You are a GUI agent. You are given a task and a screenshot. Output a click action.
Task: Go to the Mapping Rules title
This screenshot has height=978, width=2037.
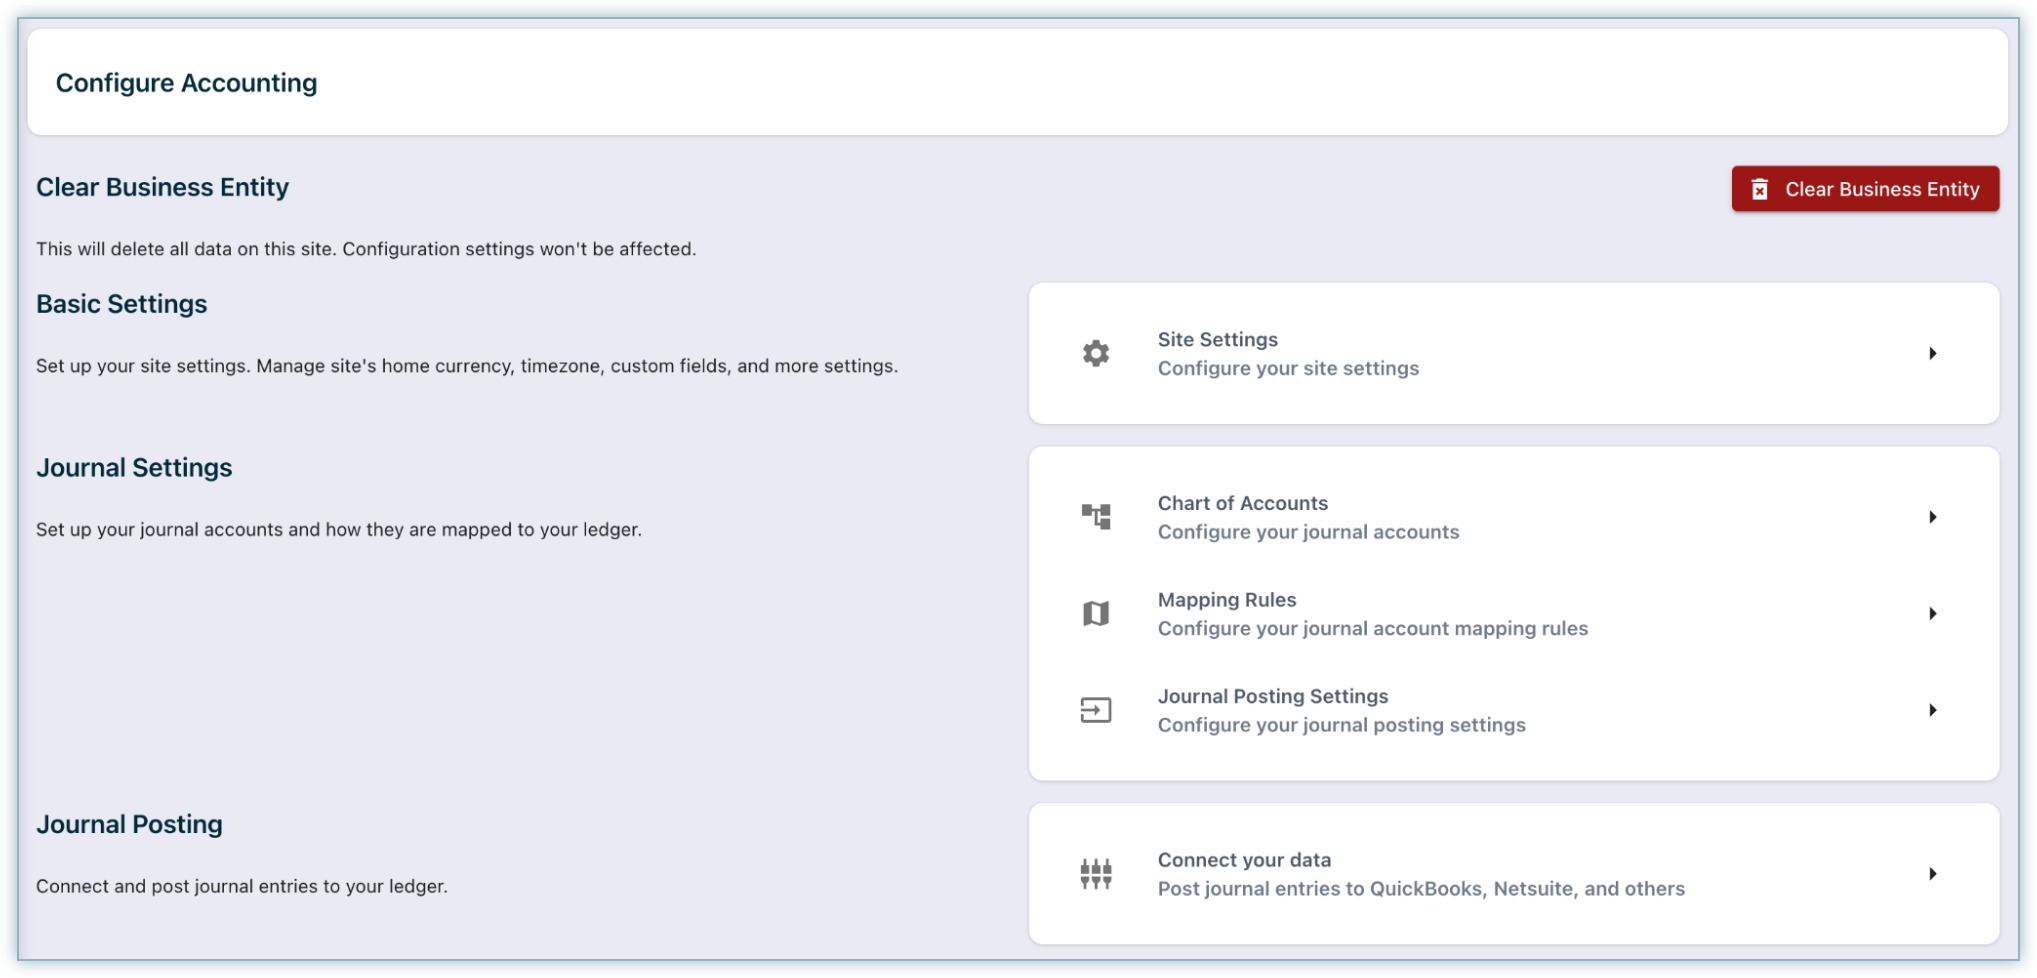pos(1226,600)
